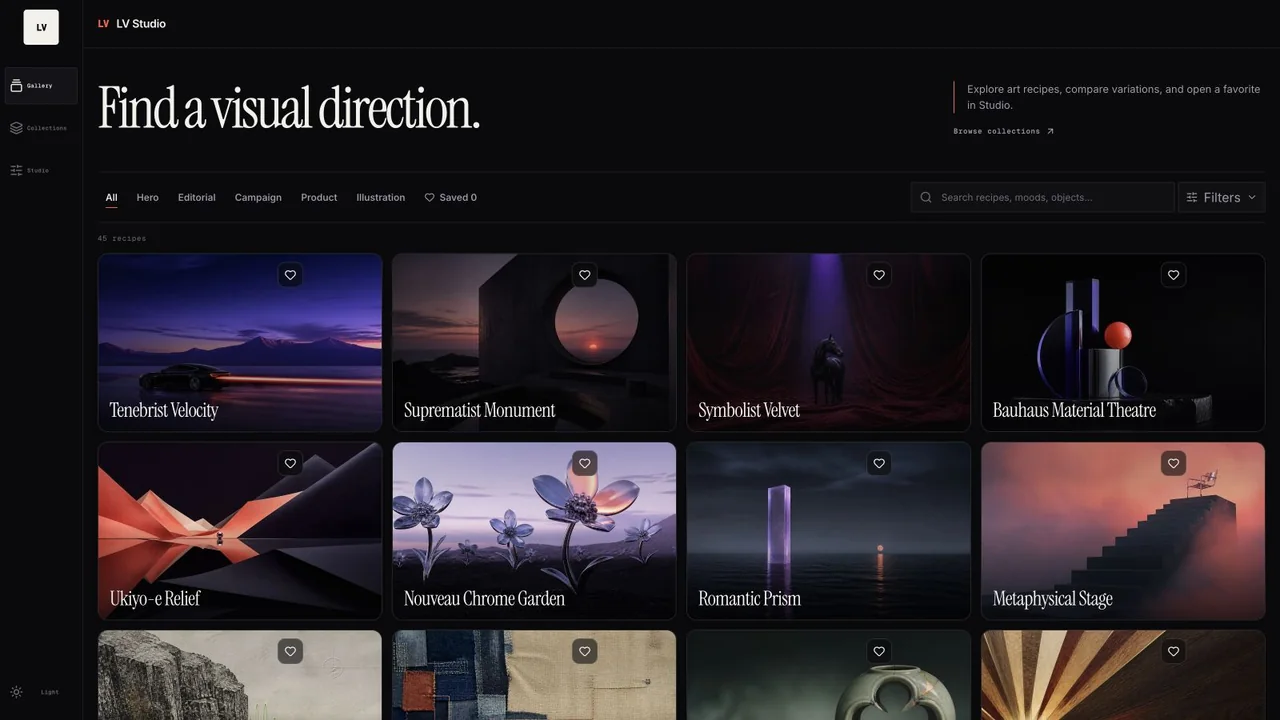This screenshot has width=1280, height=720.
Task: Click the "45 recipes" count text
Action: 122,239
